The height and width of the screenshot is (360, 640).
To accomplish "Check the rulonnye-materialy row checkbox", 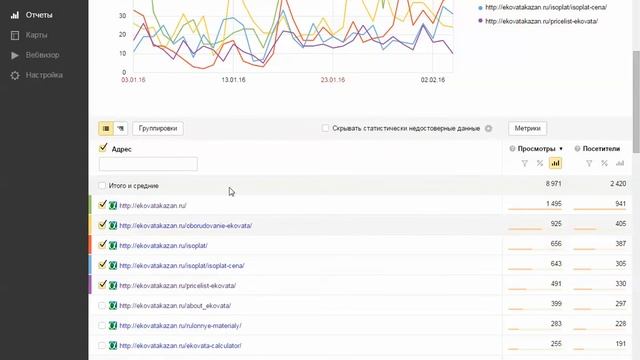I will tap(102, 326).
